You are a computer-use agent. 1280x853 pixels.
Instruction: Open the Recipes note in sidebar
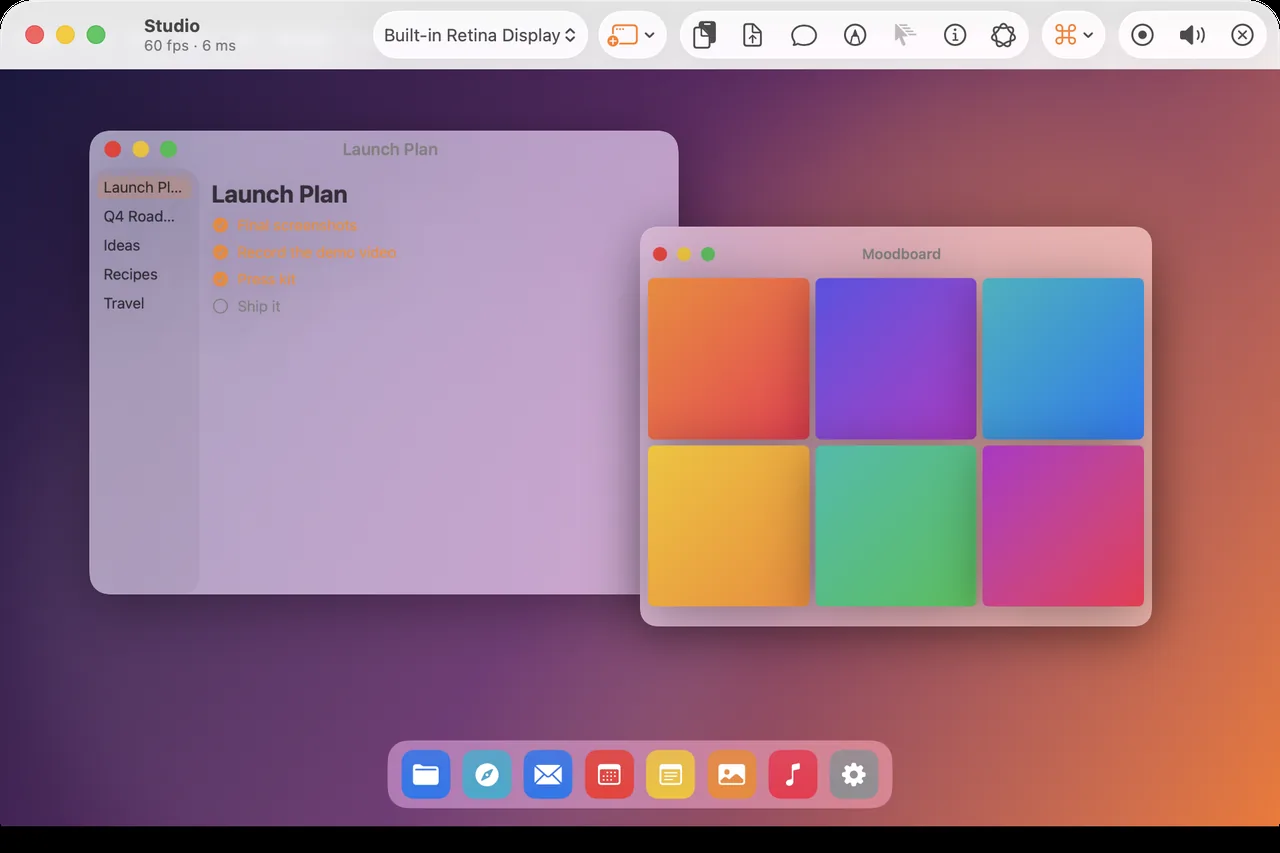click(144, 274)
